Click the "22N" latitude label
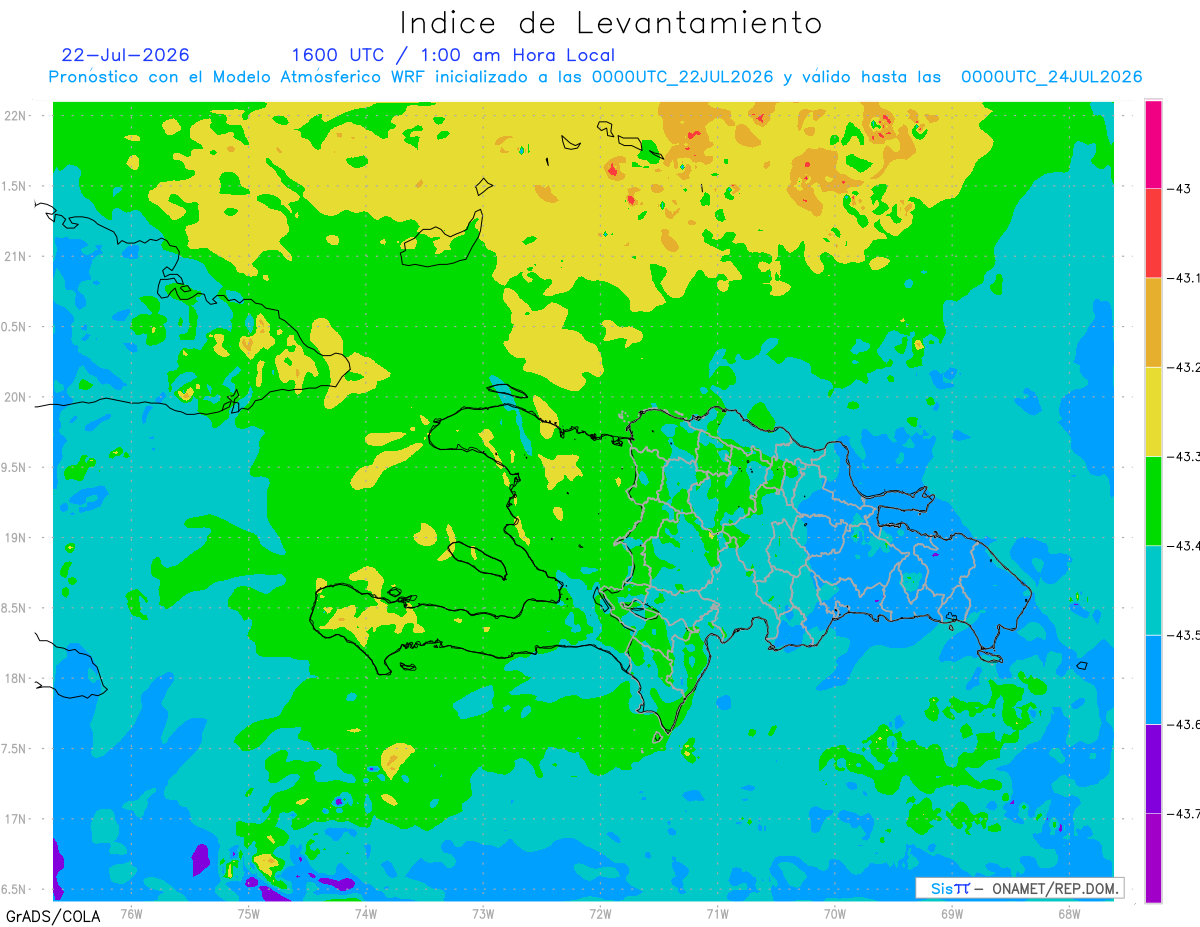Image resolution: width=1200 pixels, height=927 pixels. pyautogui.click(x=15, y=115)
